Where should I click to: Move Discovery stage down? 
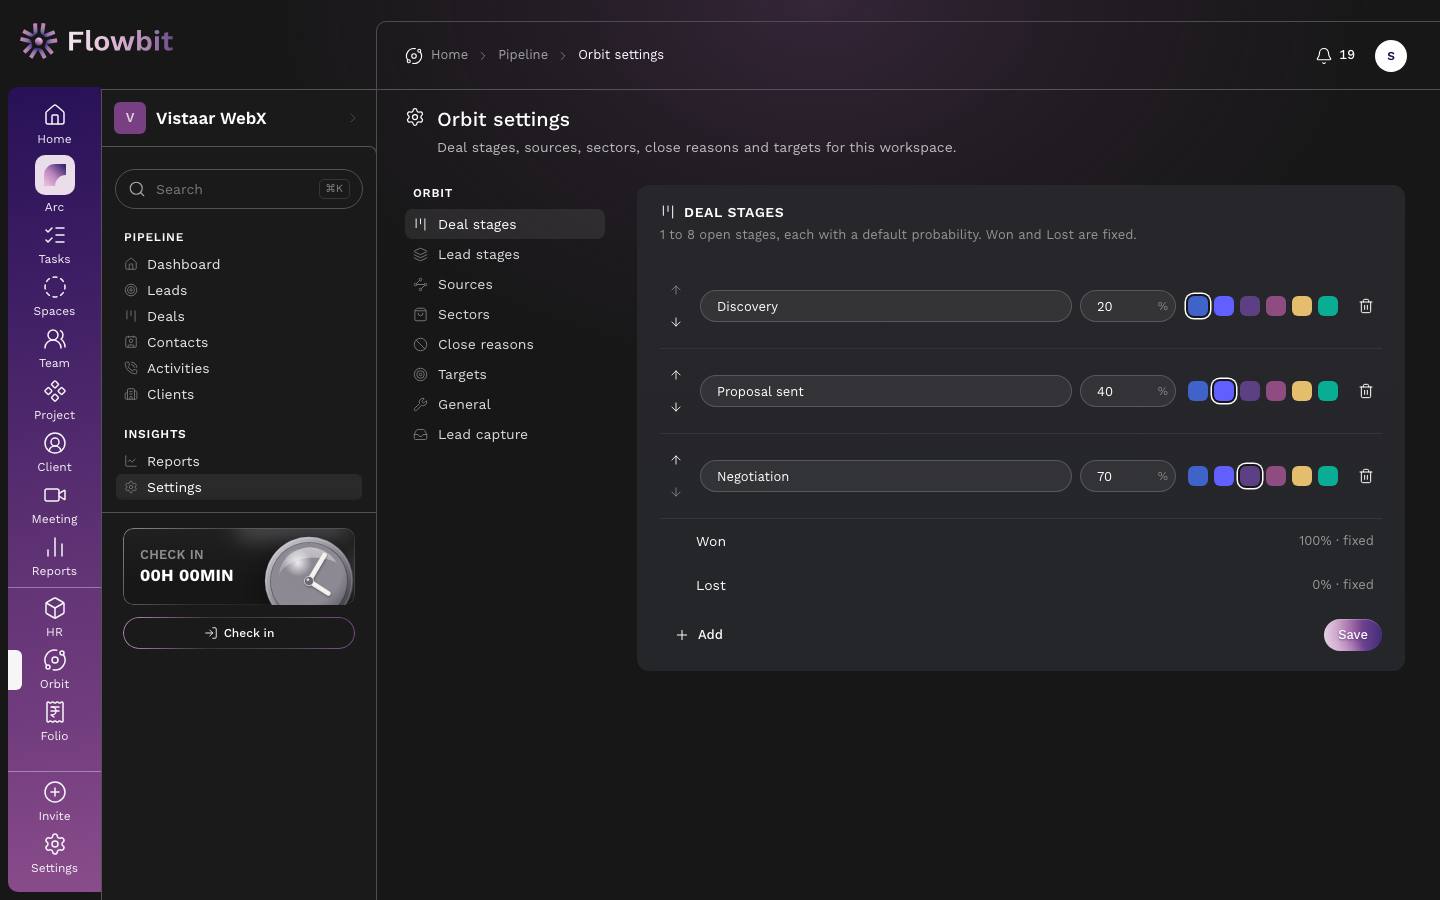[x=676, y=322]
